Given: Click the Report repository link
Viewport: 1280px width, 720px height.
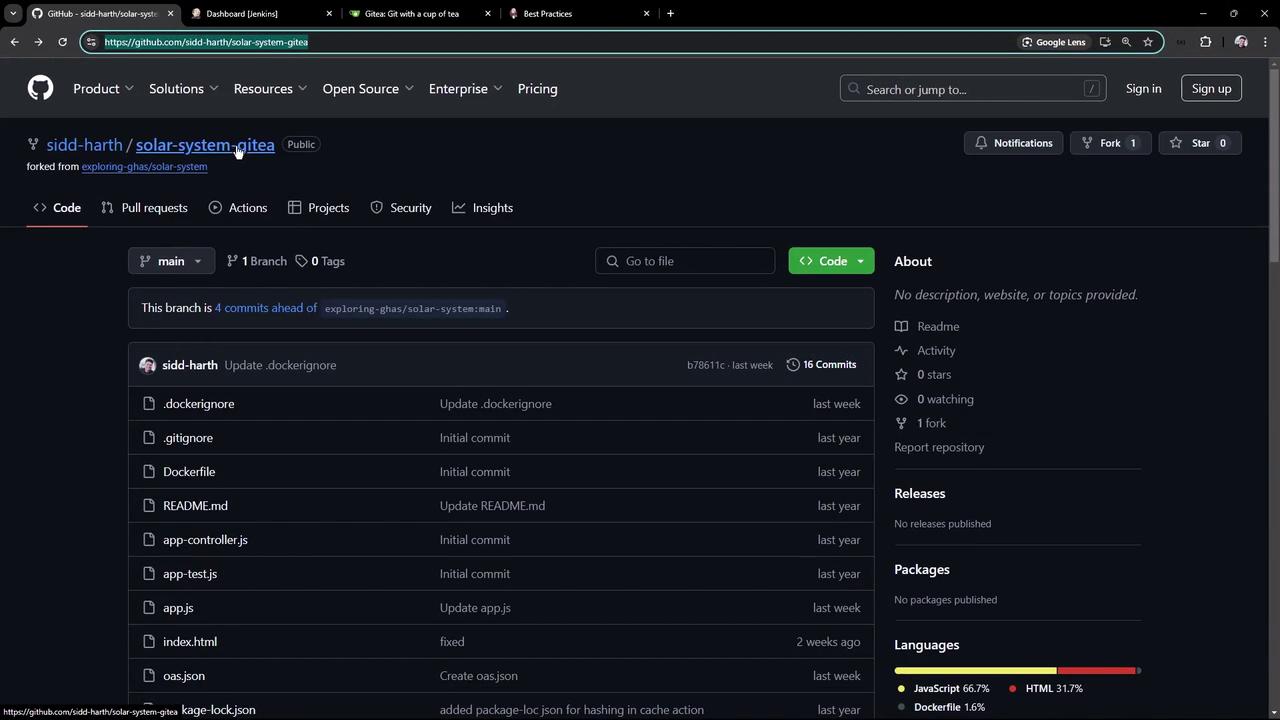Looking at the screenshot, I should click(939, 447).
